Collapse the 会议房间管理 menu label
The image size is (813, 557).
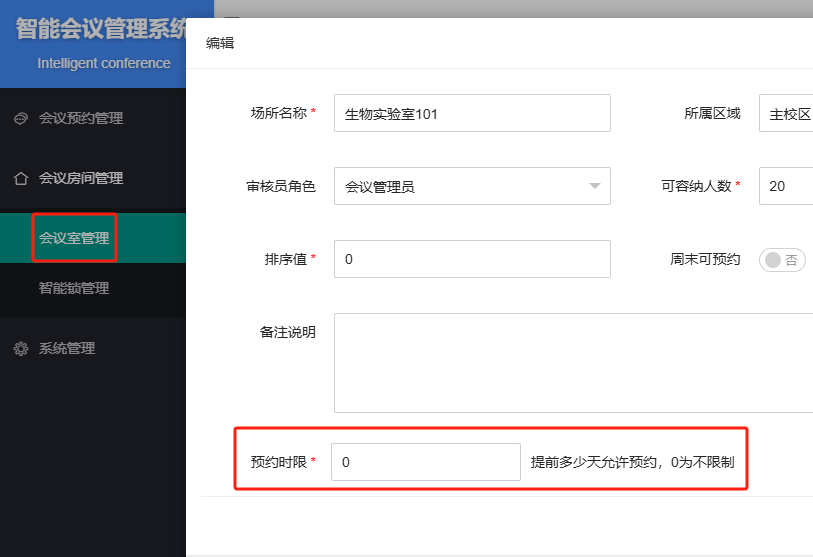(x=81, y=179)
